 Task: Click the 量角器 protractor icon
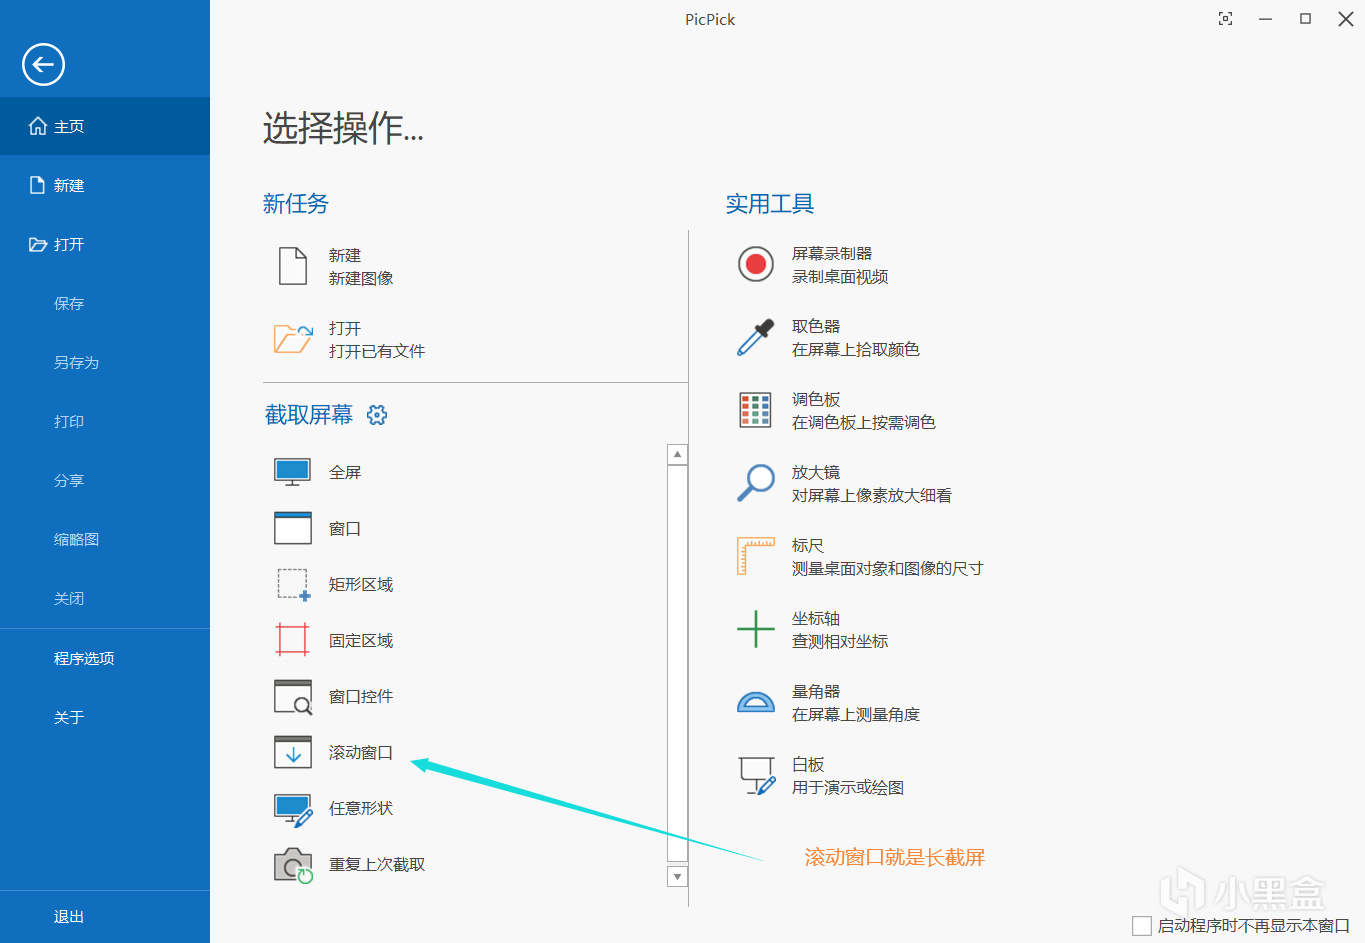(x=756, y=702)
